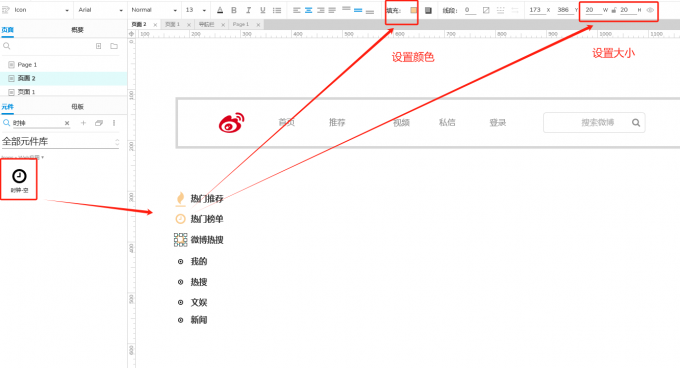
Task: Toggle underline formatting
Action: click(x=262, y=10)
